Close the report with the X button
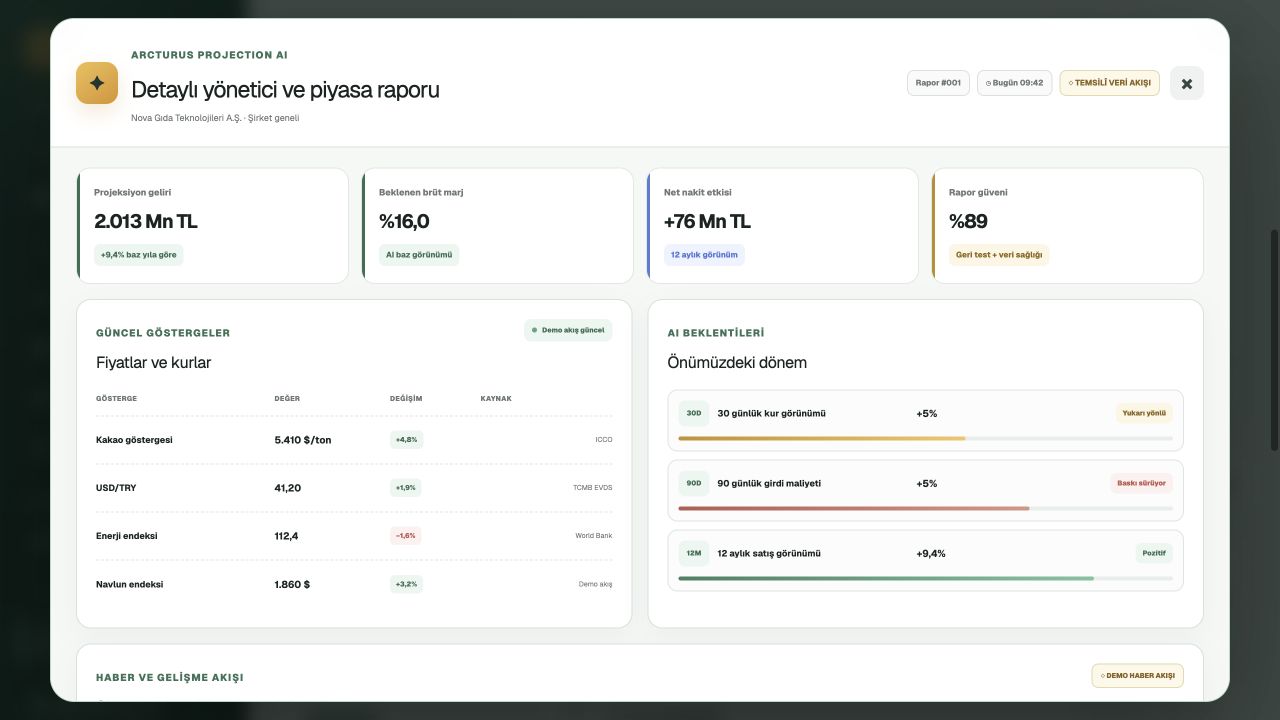This screenshot has height=720, width=1280. [x=1187, y=83]
